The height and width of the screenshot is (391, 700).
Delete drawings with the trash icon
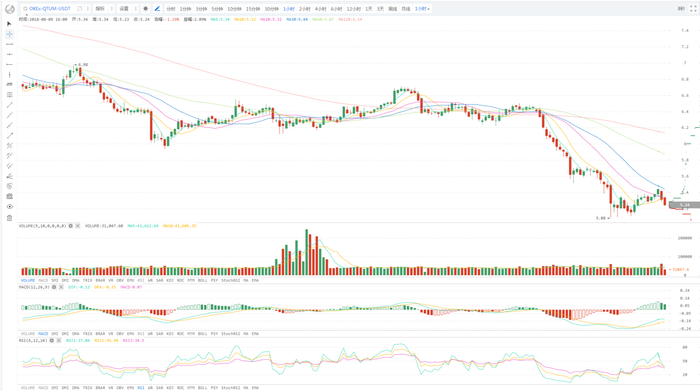9,218
